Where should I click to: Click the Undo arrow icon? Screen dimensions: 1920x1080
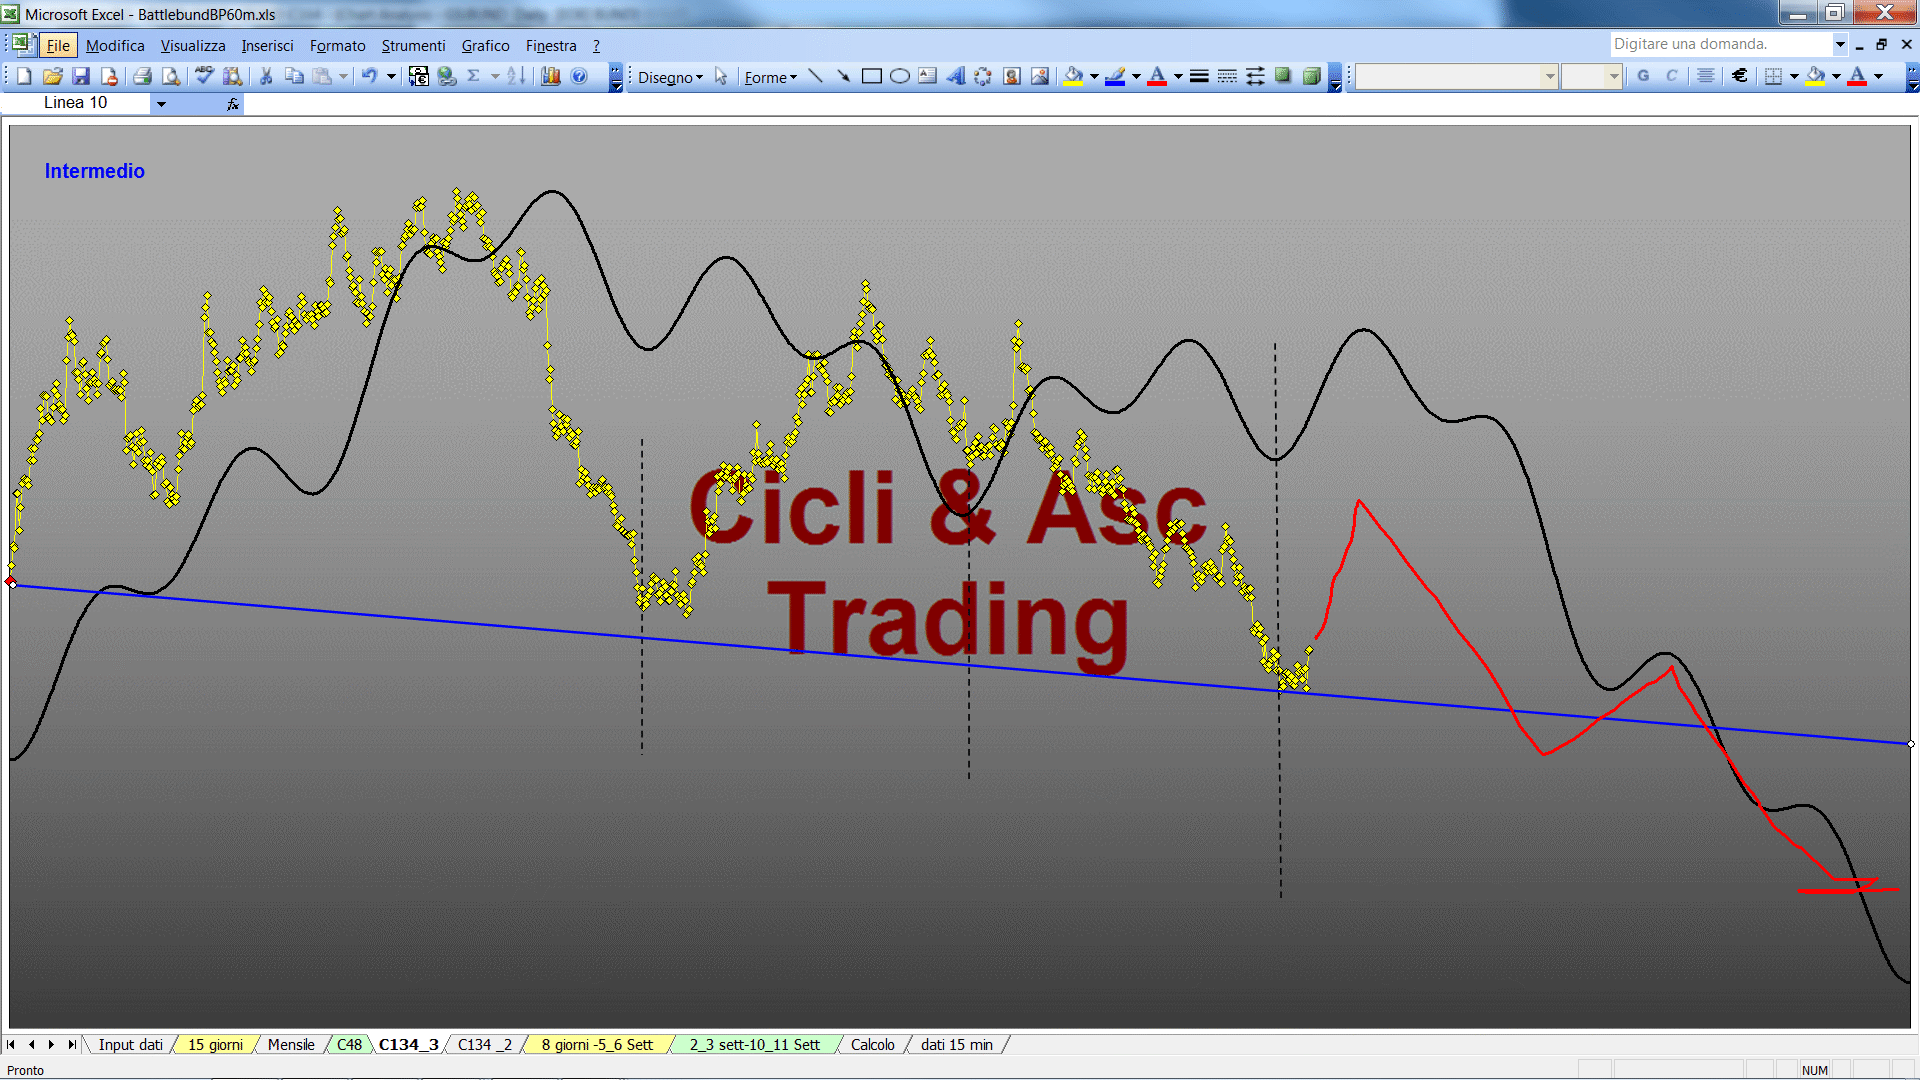pos(369,76)
